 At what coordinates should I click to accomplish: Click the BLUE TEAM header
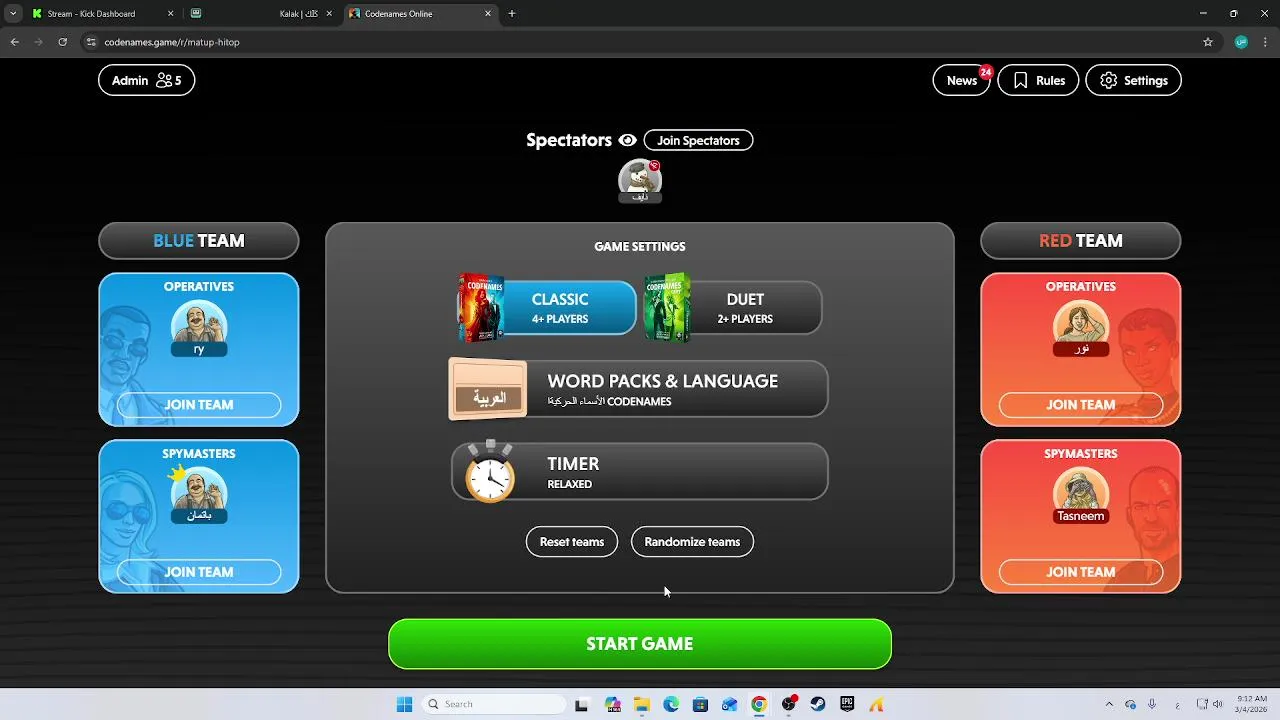[x=199, y=241]
